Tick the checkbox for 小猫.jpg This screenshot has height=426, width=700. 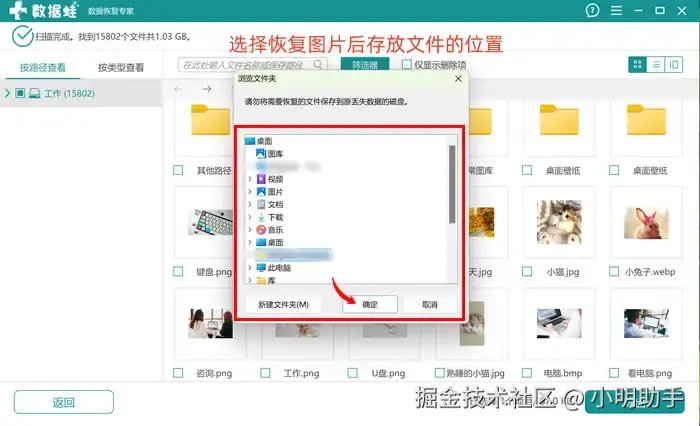coord(527,271)
